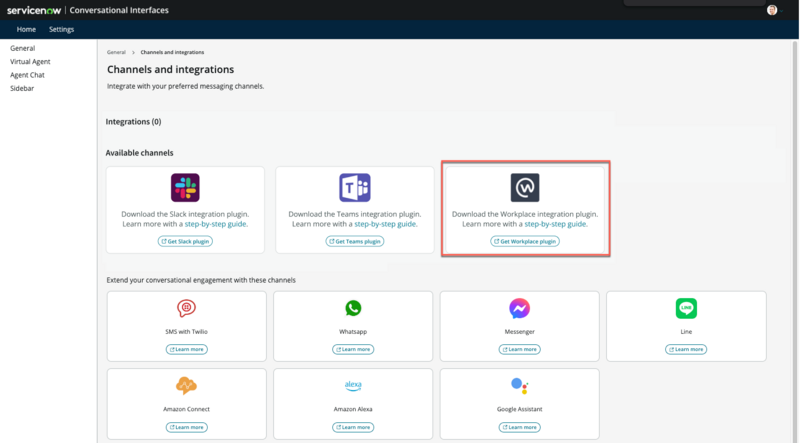Click the Messenger icon
Image resolution: width=800 pixels, height=443 pixels.
pyautogui.click(x=519, y=308)
